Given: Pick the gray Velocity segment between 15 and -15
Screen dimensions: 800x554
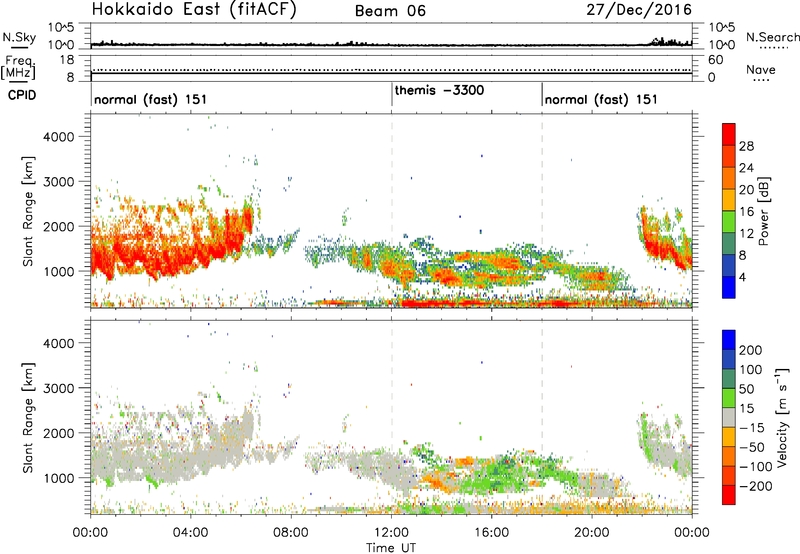Looking at the screenshot, I should pyautogui.click(x=729, y=417).
